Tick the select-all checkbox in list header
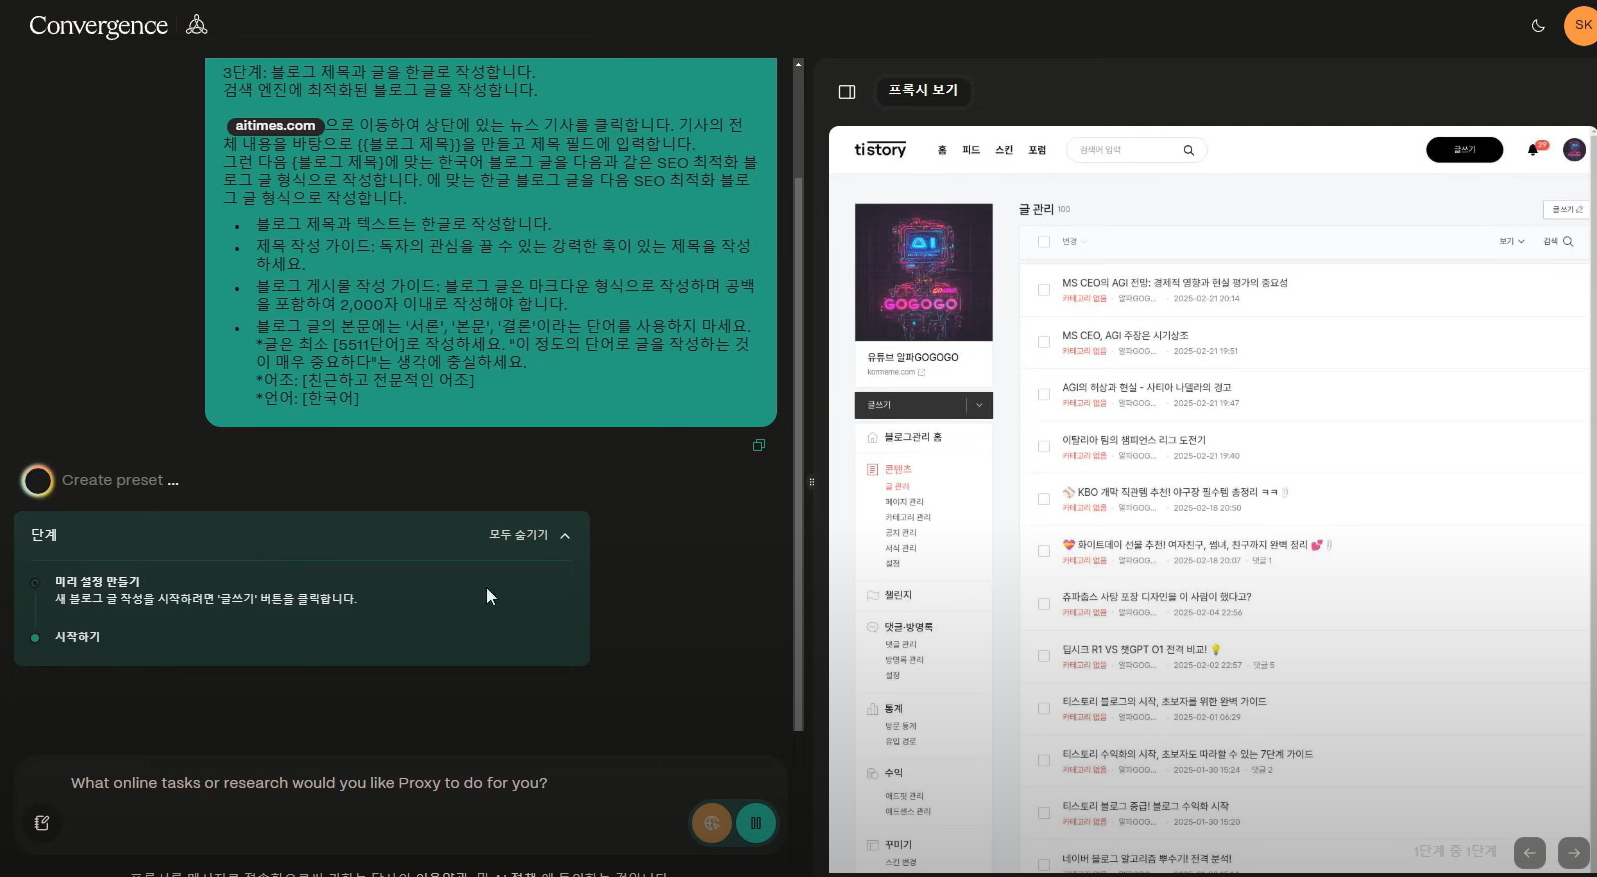Image resolution: width=1597 pixels, height=877 pixels. point(1044,241)
